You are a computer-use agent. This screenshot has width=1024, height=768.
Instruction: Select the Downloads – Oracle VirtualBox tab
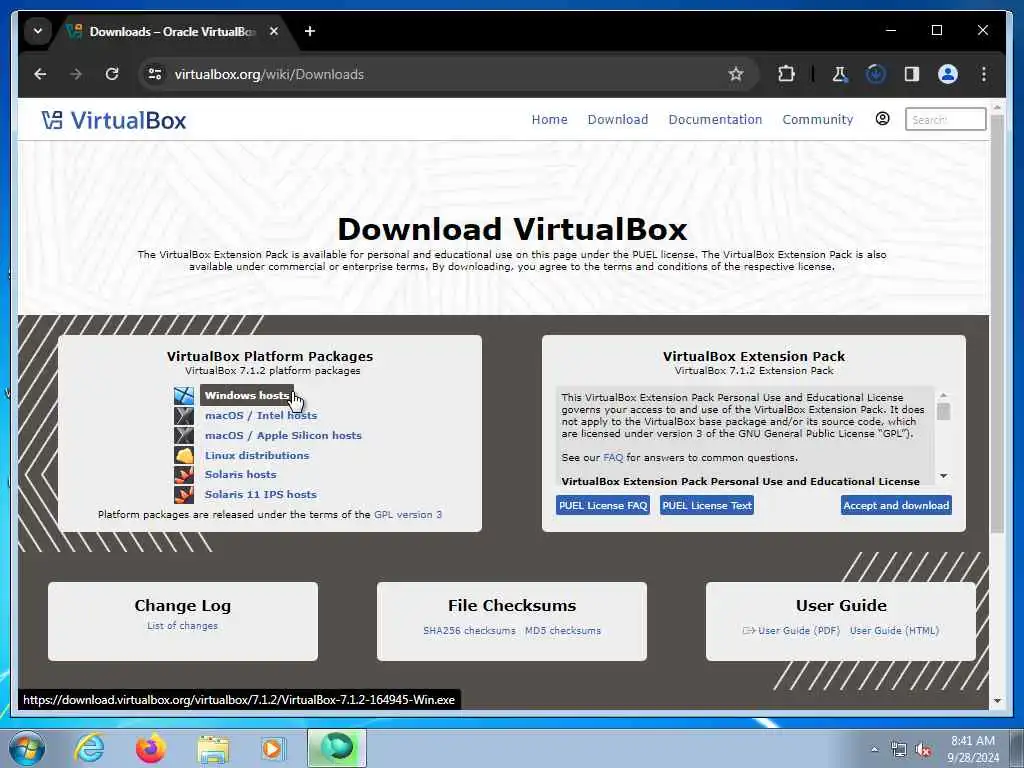(172, 31)
